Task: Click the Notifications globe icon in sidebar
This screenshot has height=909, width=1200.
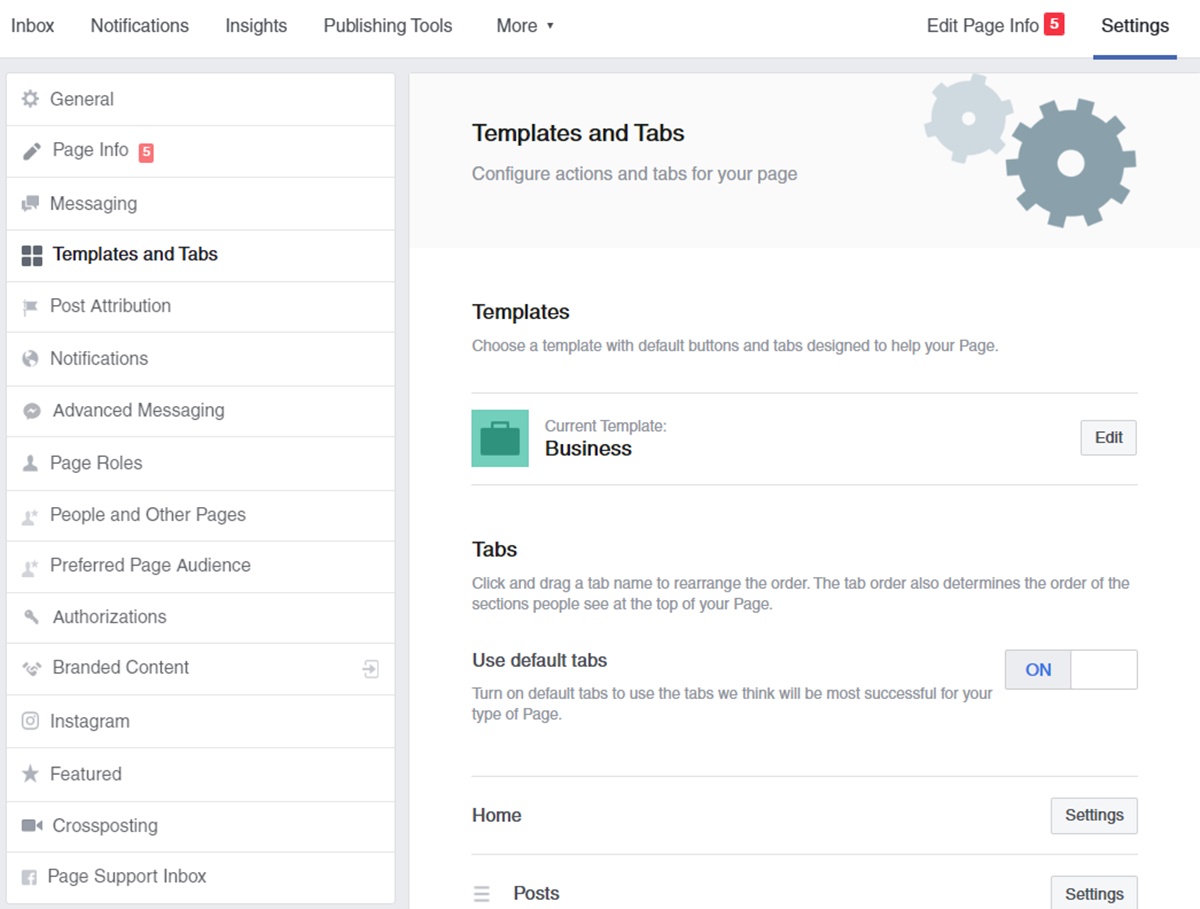Action: pos(30,359)
